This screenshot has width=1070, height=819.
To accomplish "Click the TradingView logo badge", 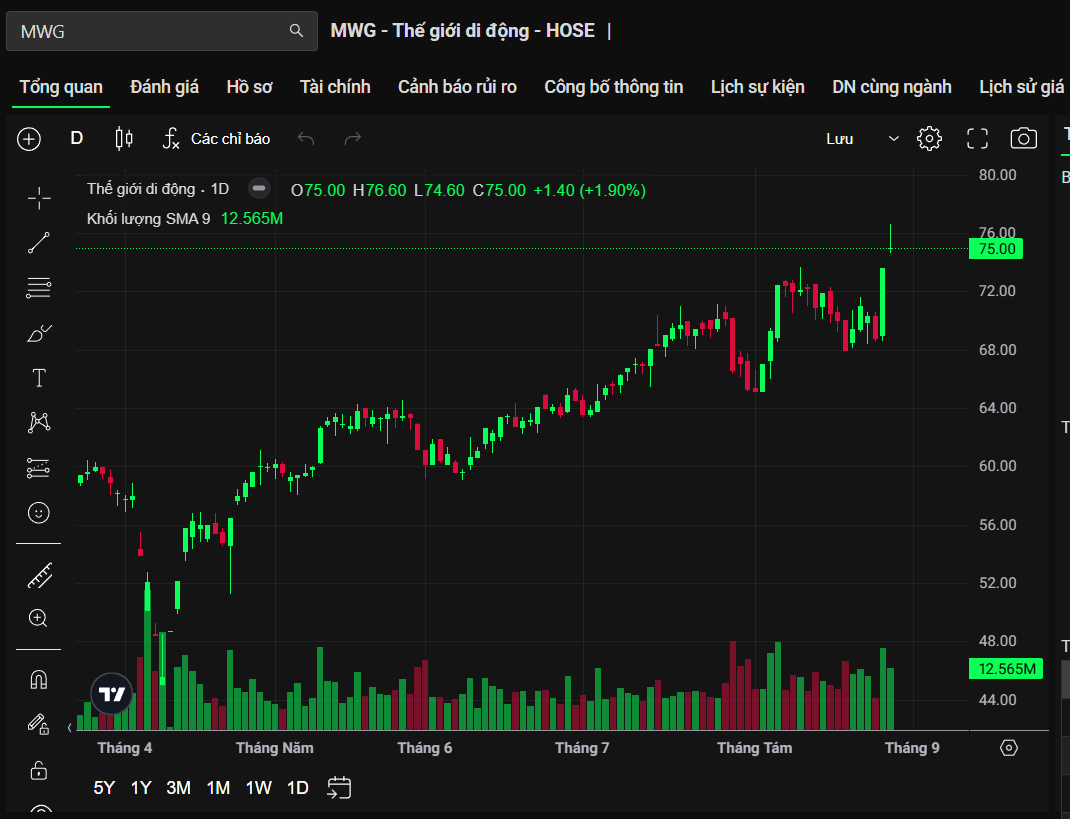I will coord(112,694).
